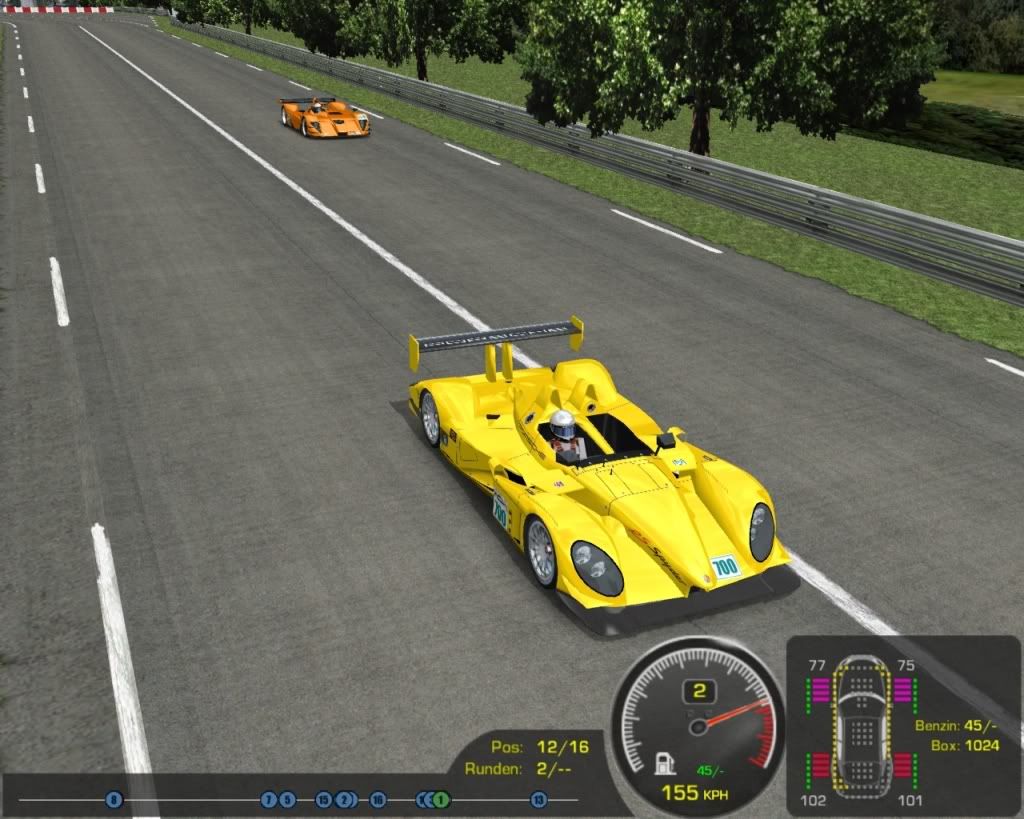Select car marker 8 on the track bar
The image size is (1024, 819).
coord(114,799)
